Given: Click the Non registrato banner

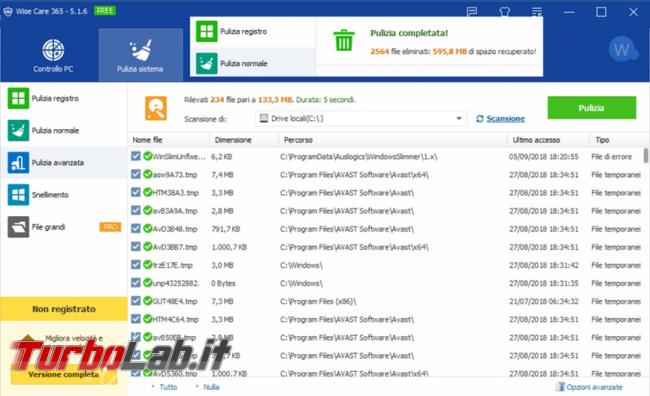Looking at the screenshot, I should (64, 309).
